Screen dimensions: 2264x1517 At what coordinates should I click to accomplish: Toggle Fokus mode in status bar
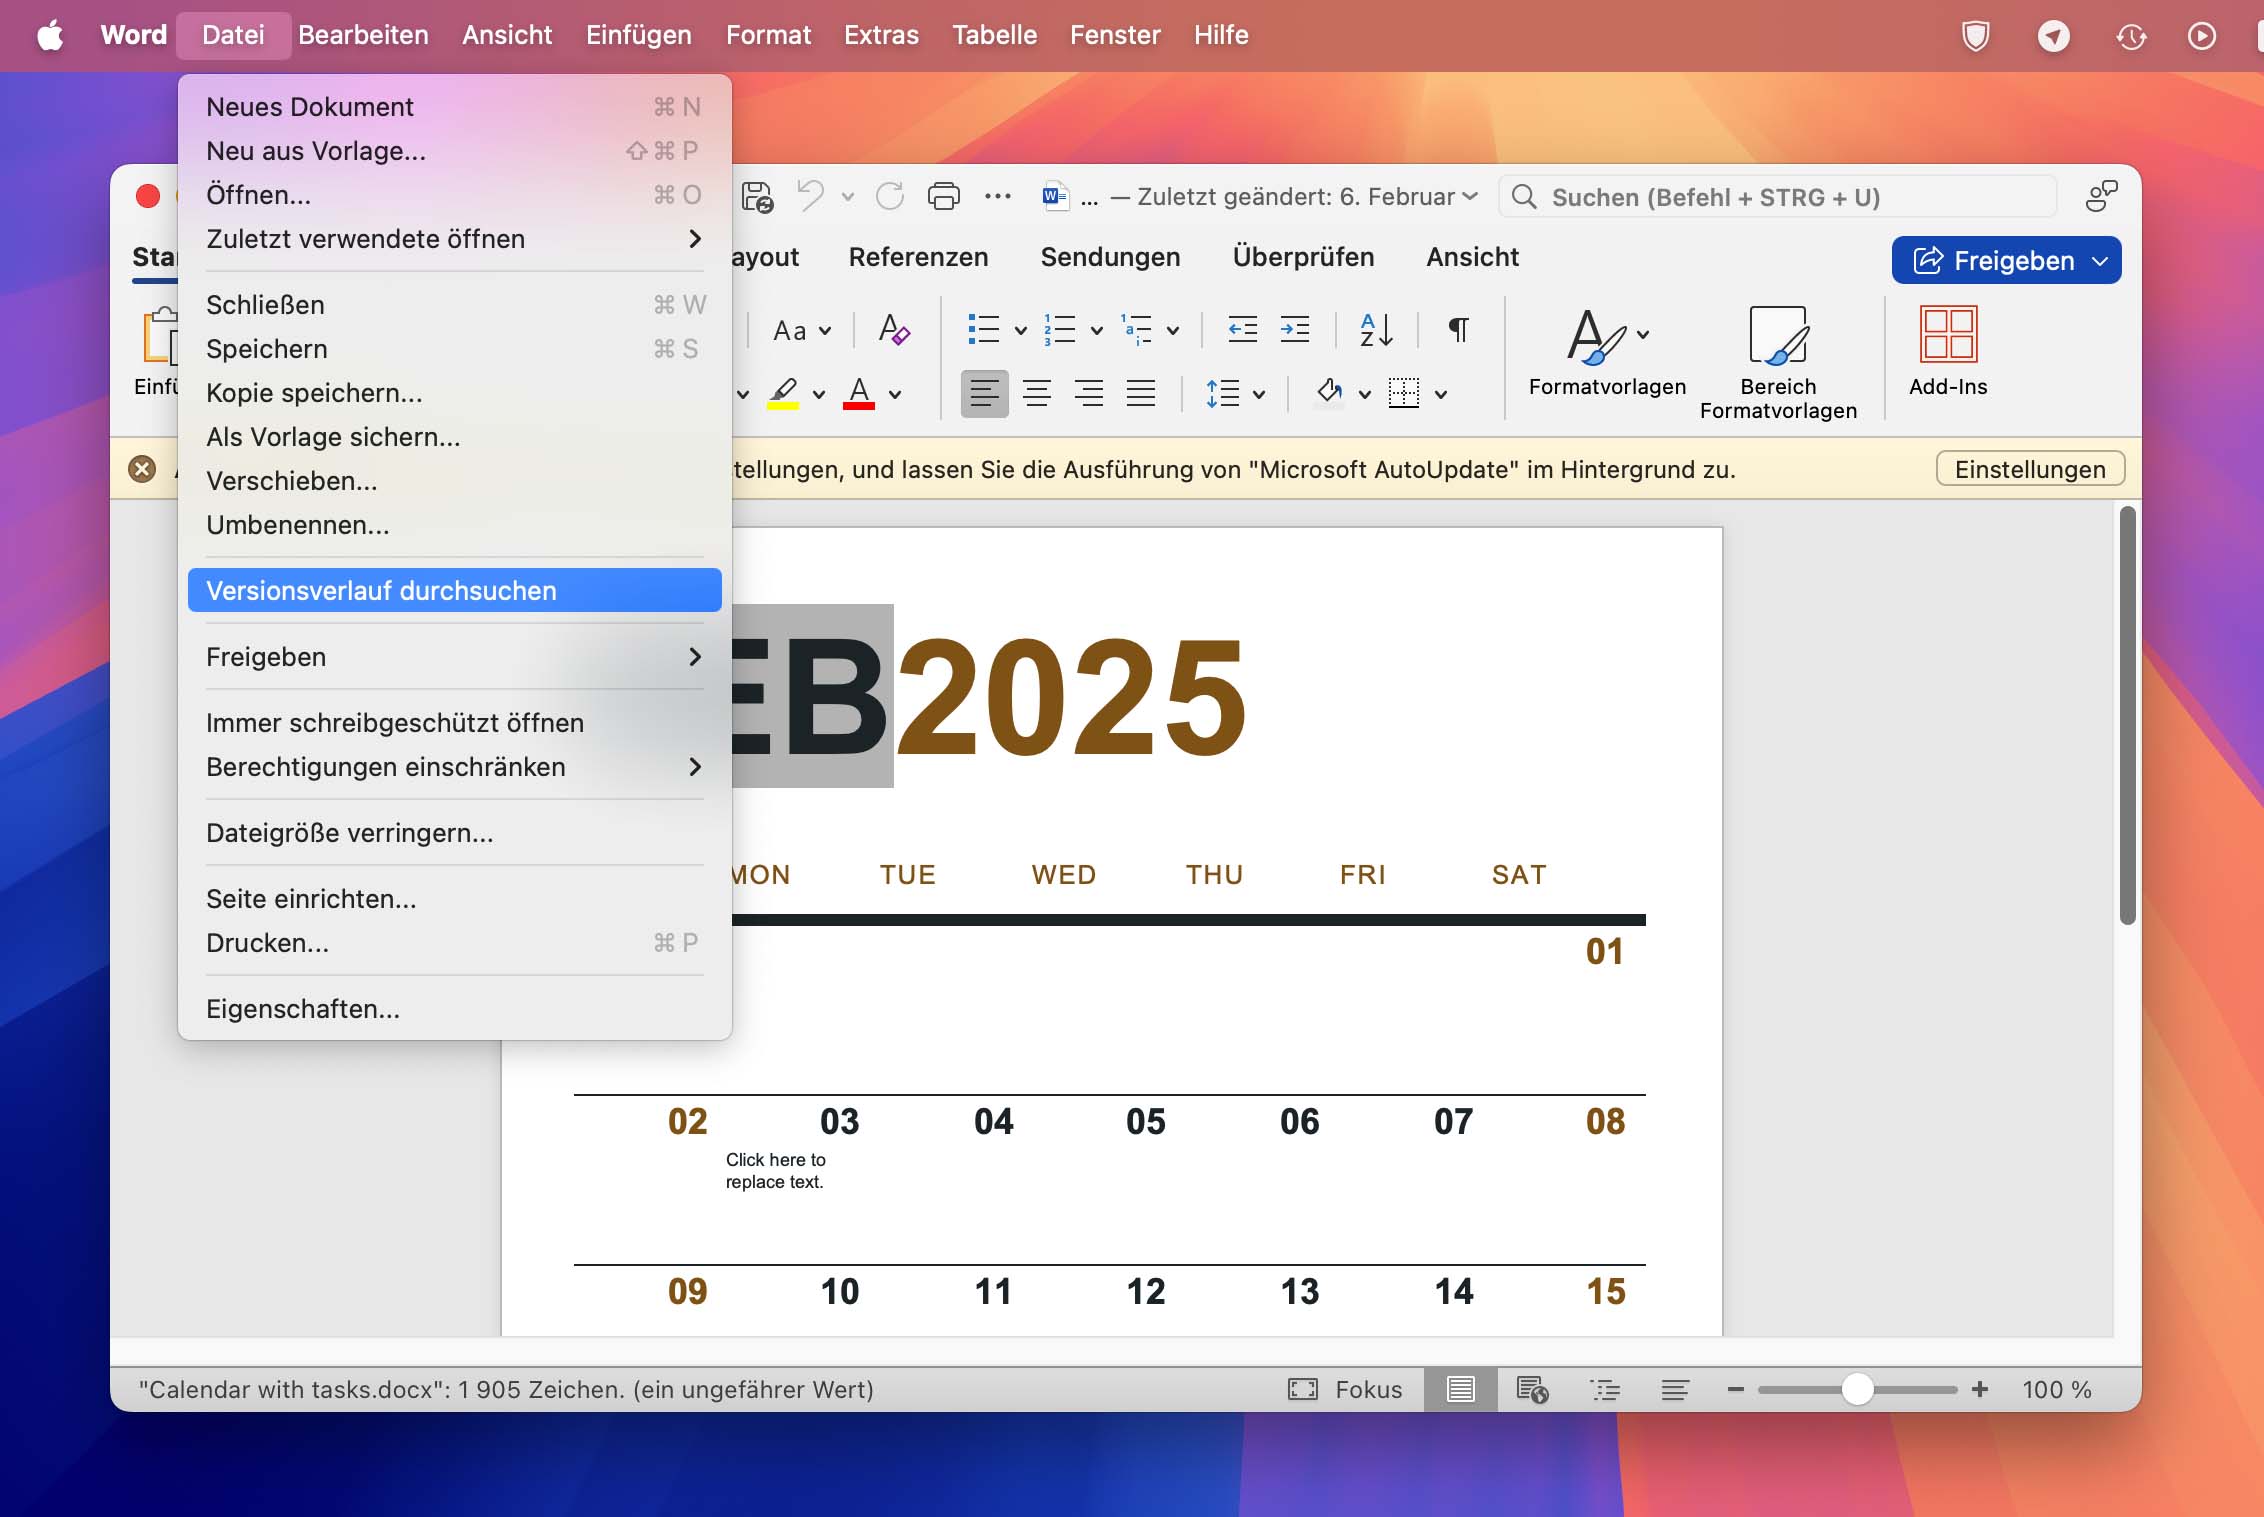(x=1345, y=1389)
